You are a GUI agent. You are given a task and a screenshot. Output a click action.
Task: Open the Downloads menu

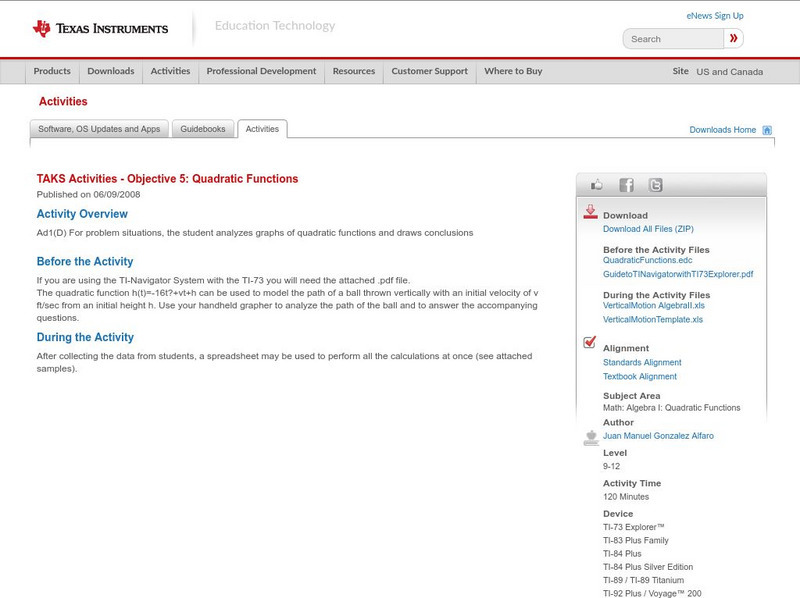111,71
